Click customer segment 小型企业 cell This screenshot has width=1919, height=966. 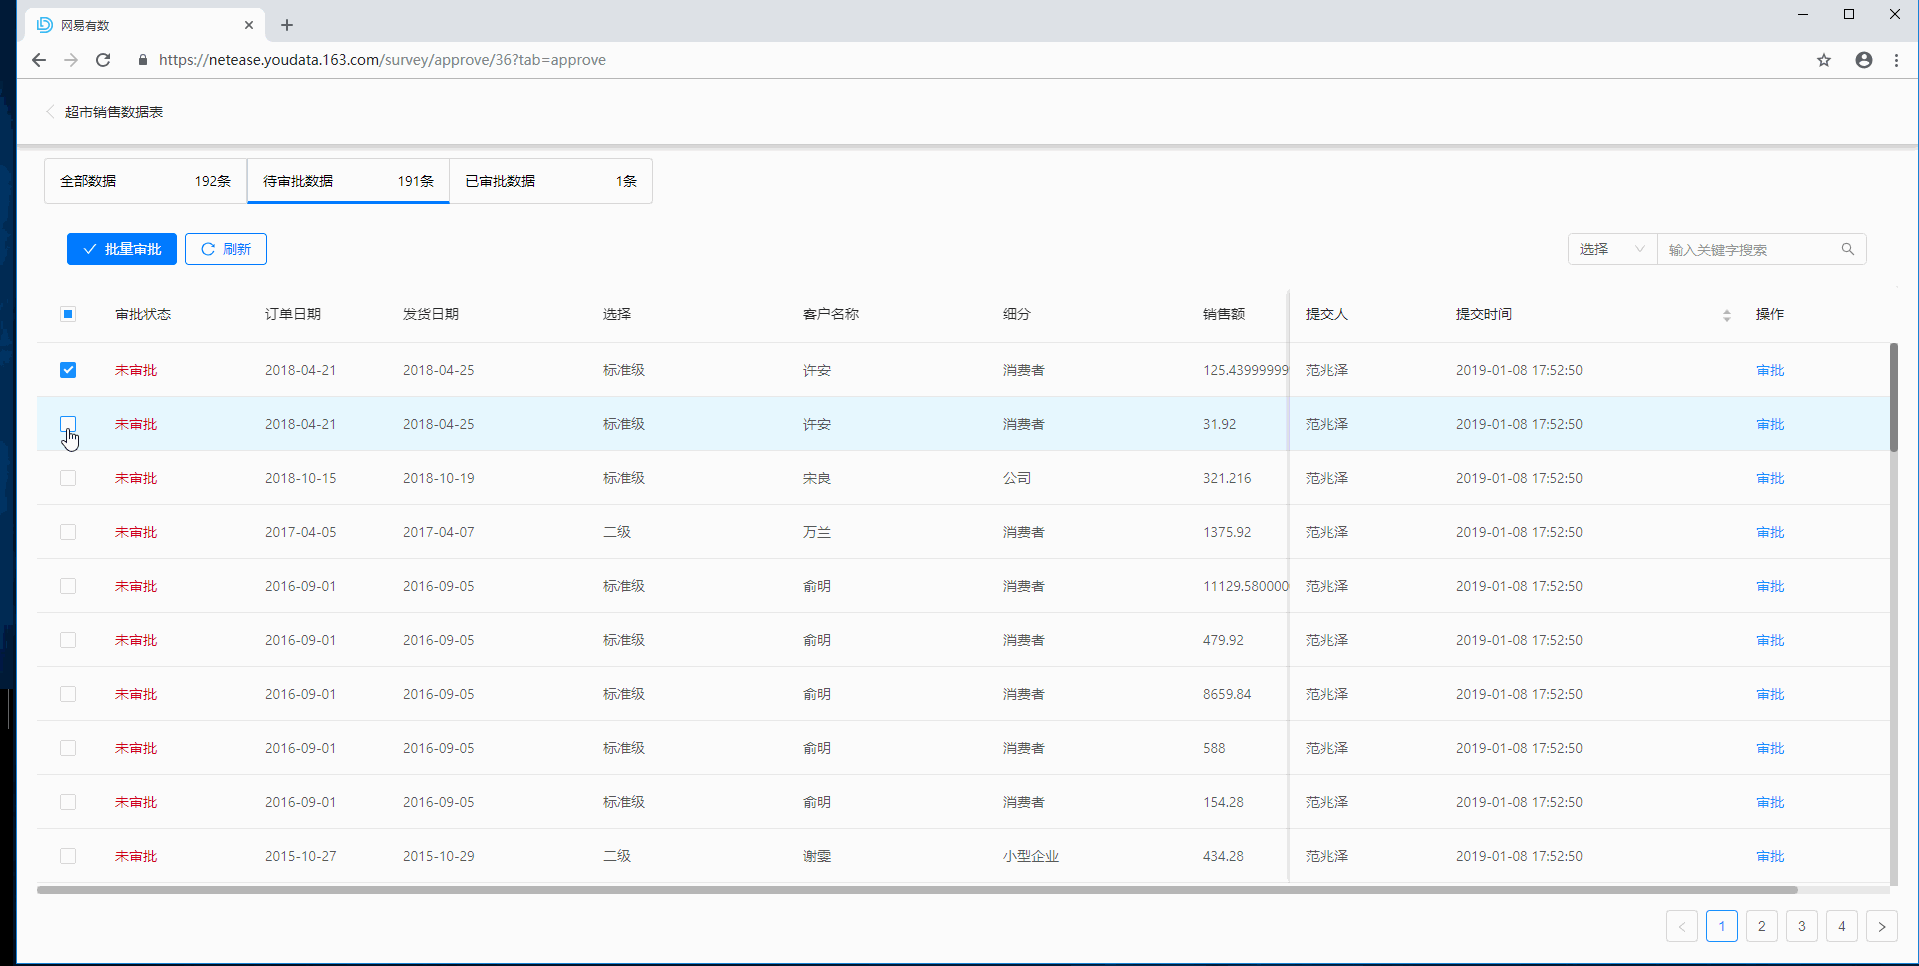(1031, 856)
